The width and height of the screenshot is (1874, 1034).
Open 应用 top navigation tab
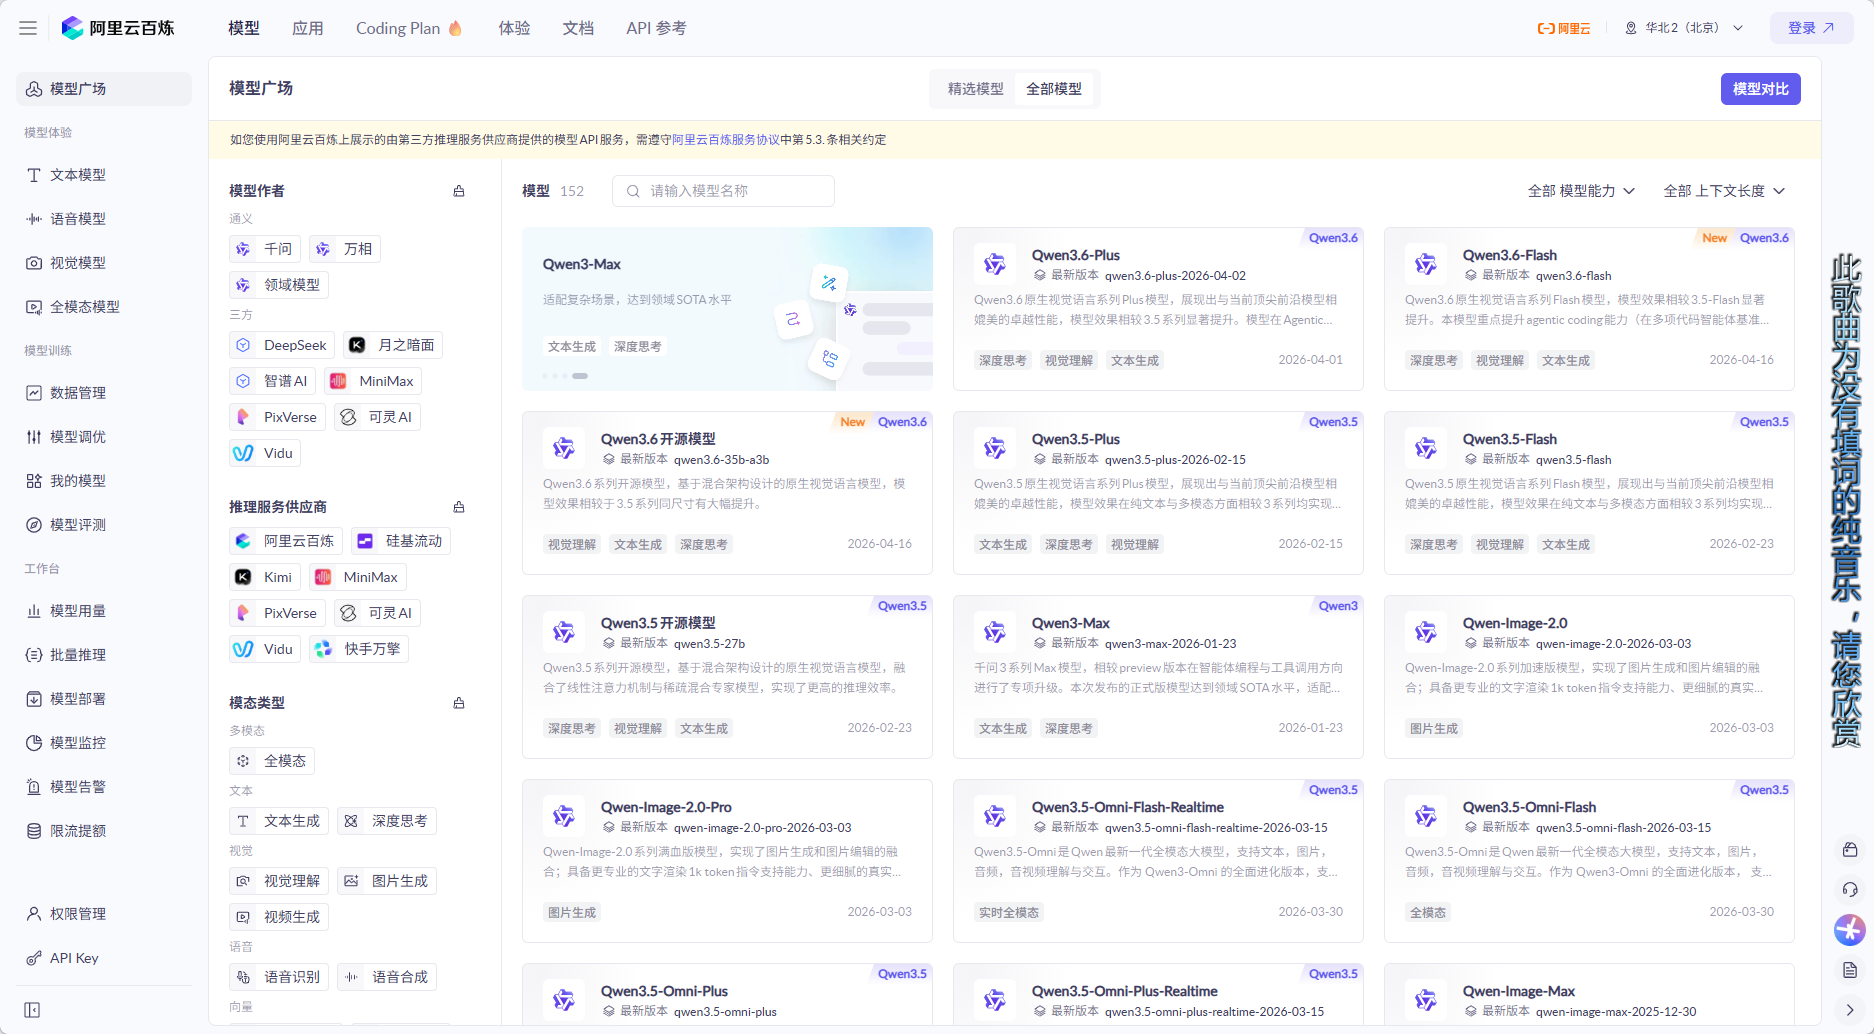(308, 28)
